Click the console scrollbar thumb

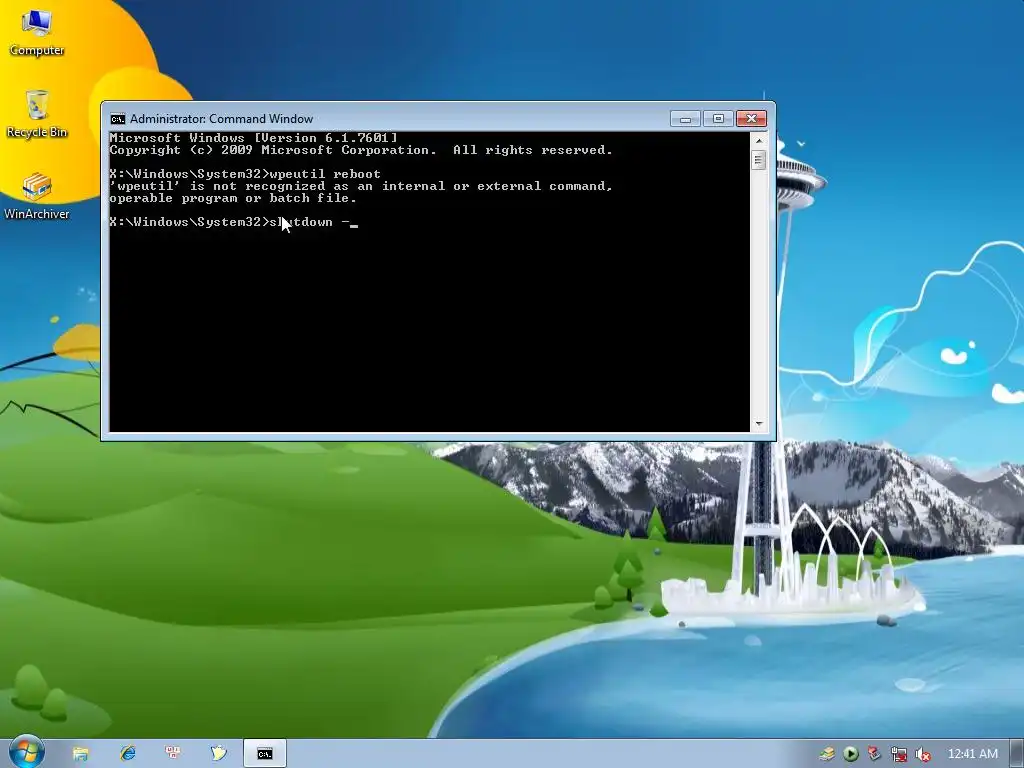click(x=758, y=160)
